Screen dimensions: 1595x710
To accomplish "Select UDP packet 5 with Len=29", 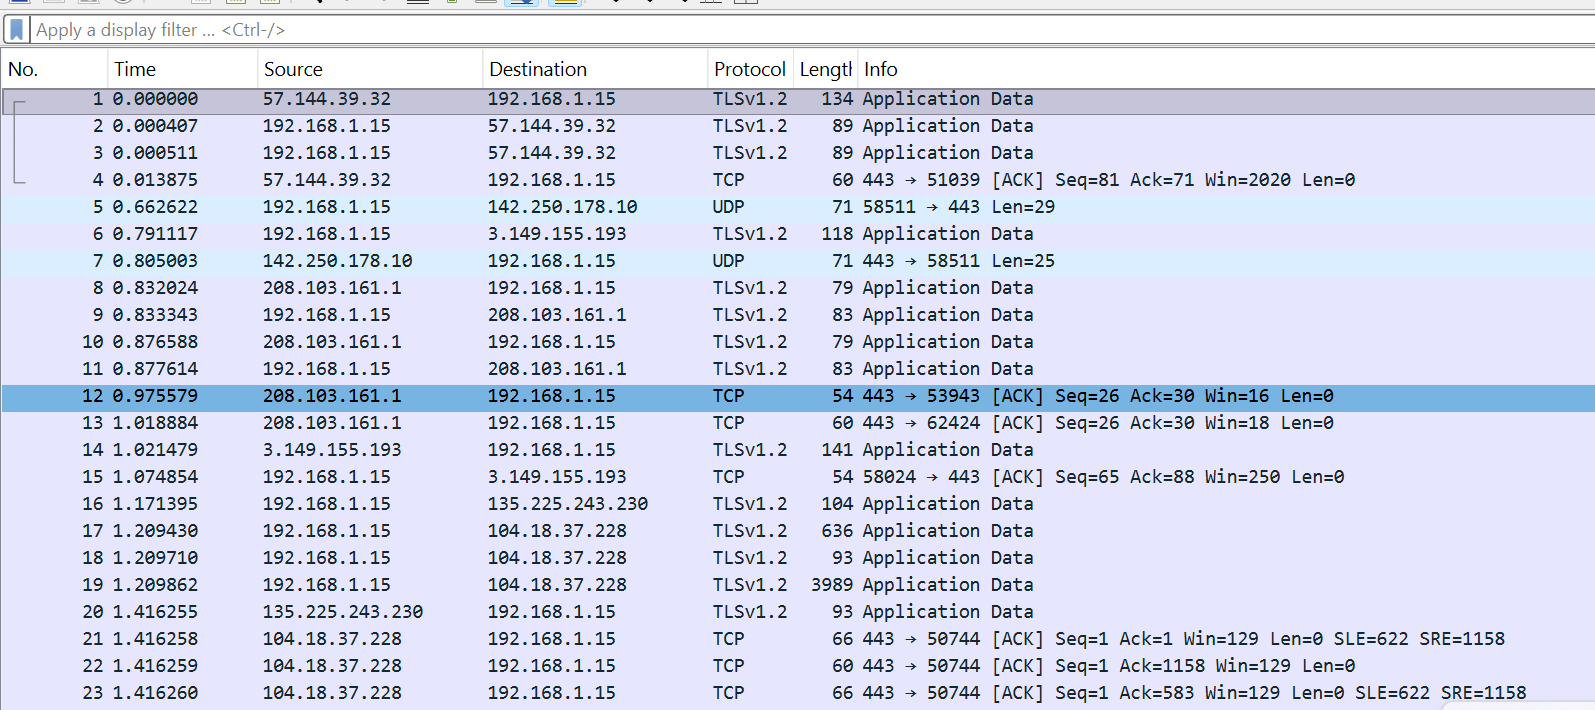I will pos(798,207).
